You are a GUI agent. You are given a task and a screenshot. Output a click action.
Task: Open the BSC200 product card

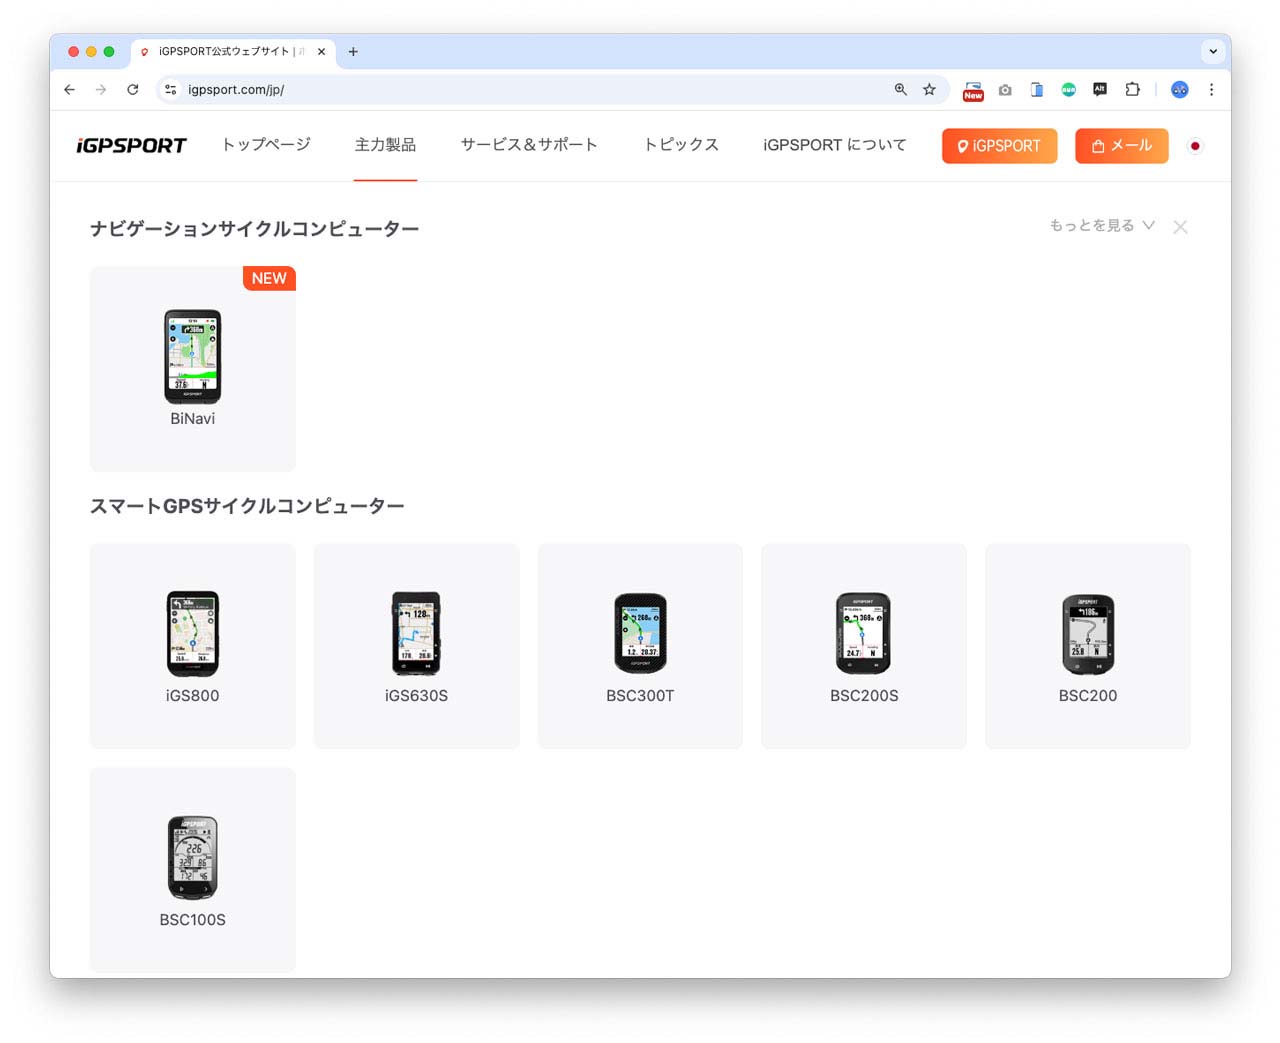coord(1088,646)
